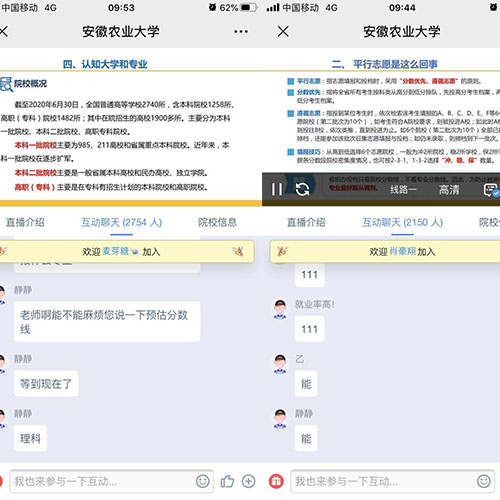Tap battery indicator showing 62%
Screen dimensions: 500x500
pos(239,7)
